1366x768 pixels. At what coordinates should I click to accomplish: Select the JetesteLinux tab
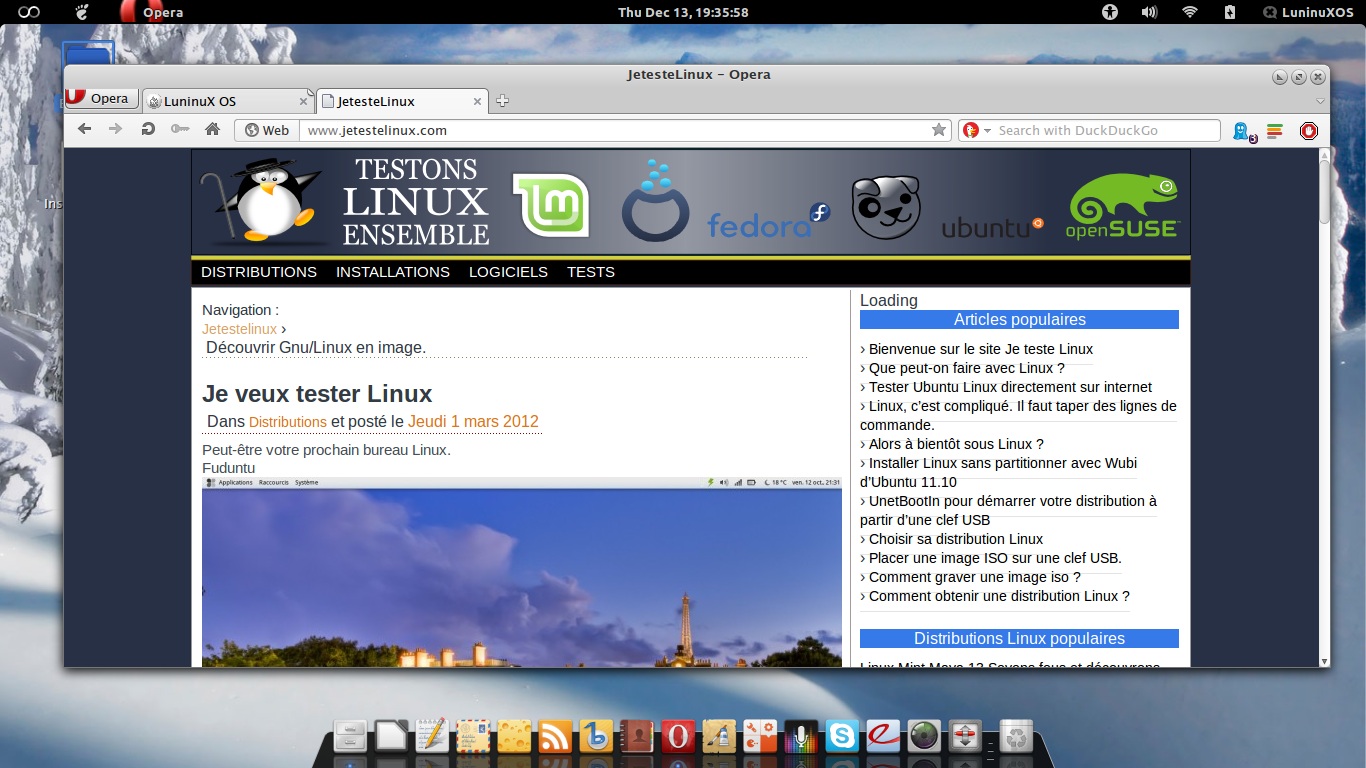point(400,101)
